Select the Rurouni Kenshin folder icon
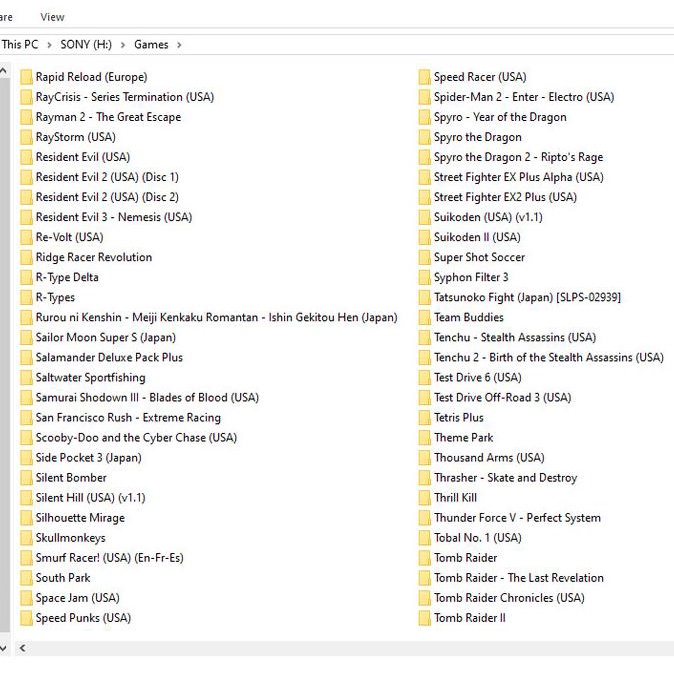 tap(26, 317)
